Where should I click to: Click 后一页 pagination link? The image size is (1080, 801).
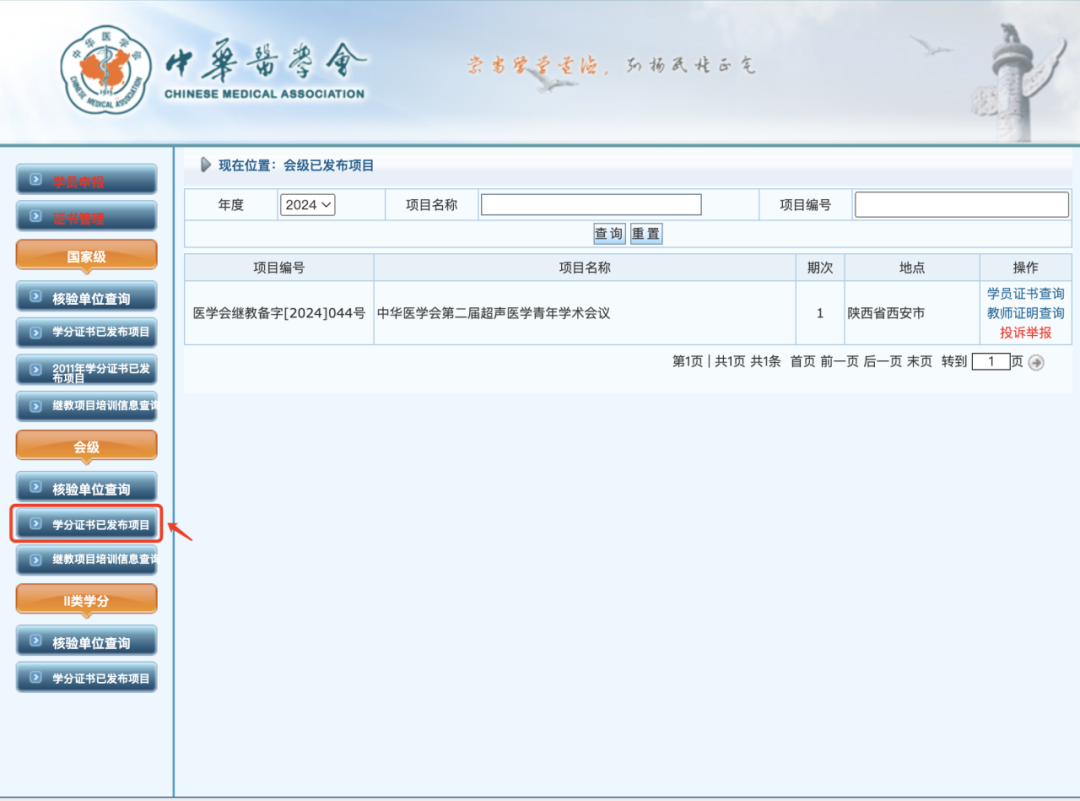click(x=882, y=362)
